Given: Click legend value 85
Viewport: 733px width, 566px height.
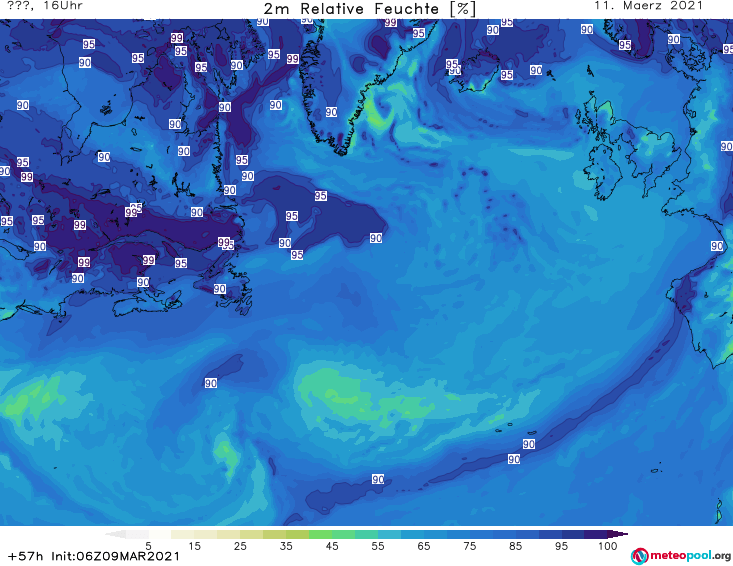Looking at the screenshot, I should pos(516,546).
